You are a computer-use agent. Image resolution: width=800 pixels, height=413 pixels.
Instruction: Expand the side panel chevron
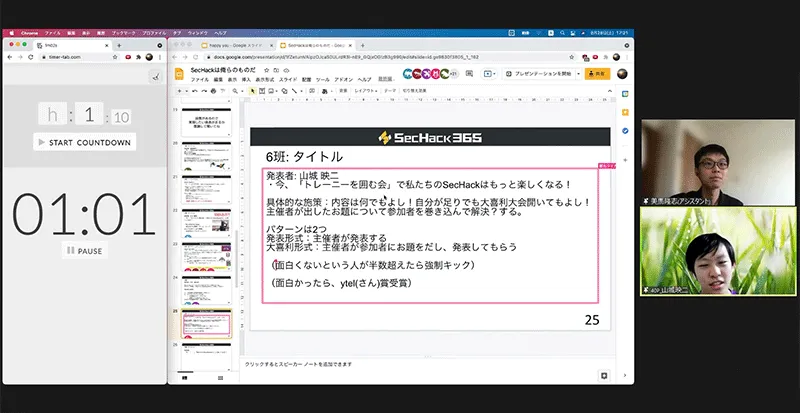coord(625,375)
